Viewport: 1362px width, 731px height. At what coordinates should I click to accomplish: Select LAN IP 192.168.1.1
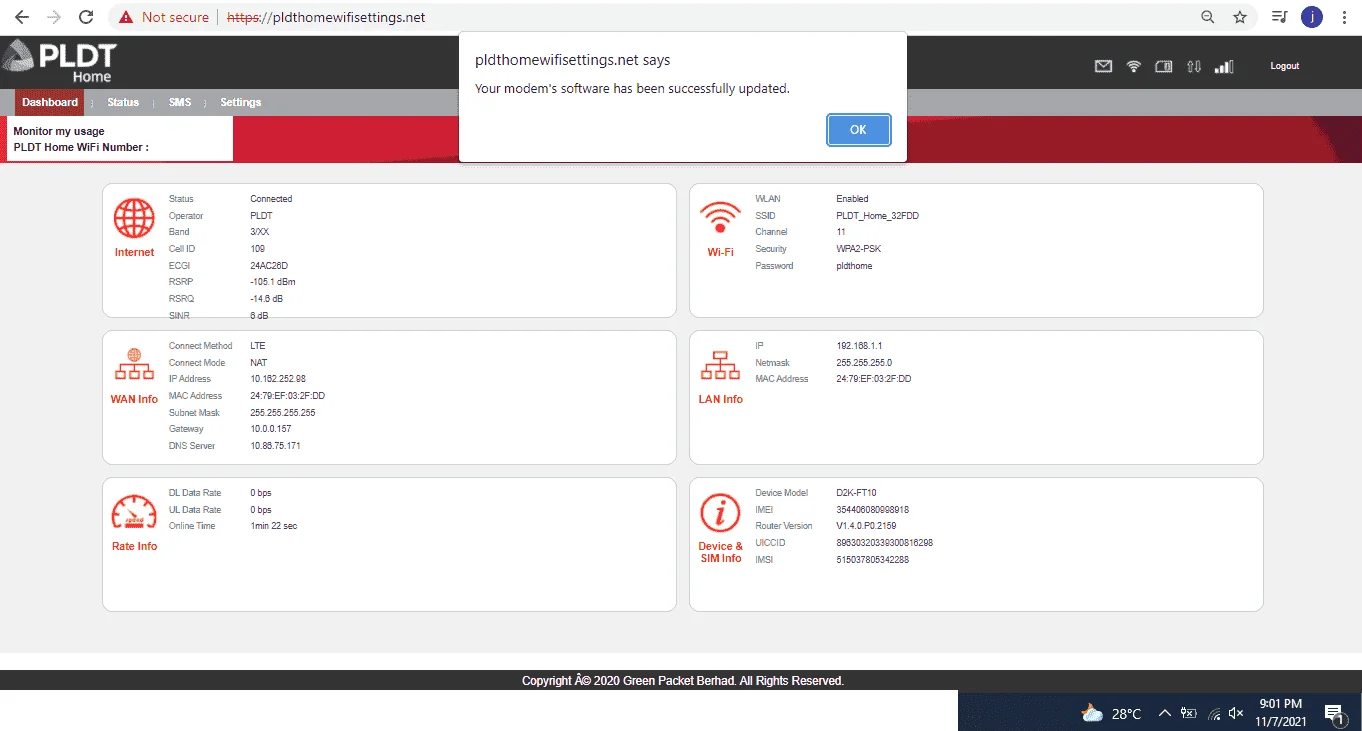pyautogui.click(x=859, y=346)
